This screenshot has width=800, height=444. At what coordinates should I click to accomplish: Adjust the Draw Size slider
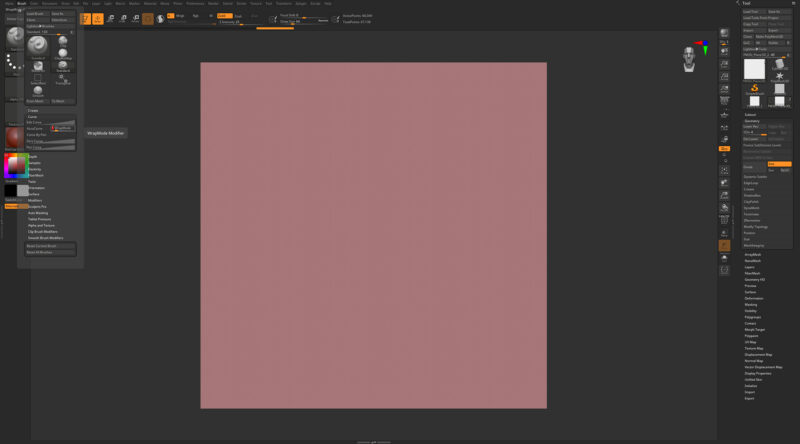coord(304,21)
